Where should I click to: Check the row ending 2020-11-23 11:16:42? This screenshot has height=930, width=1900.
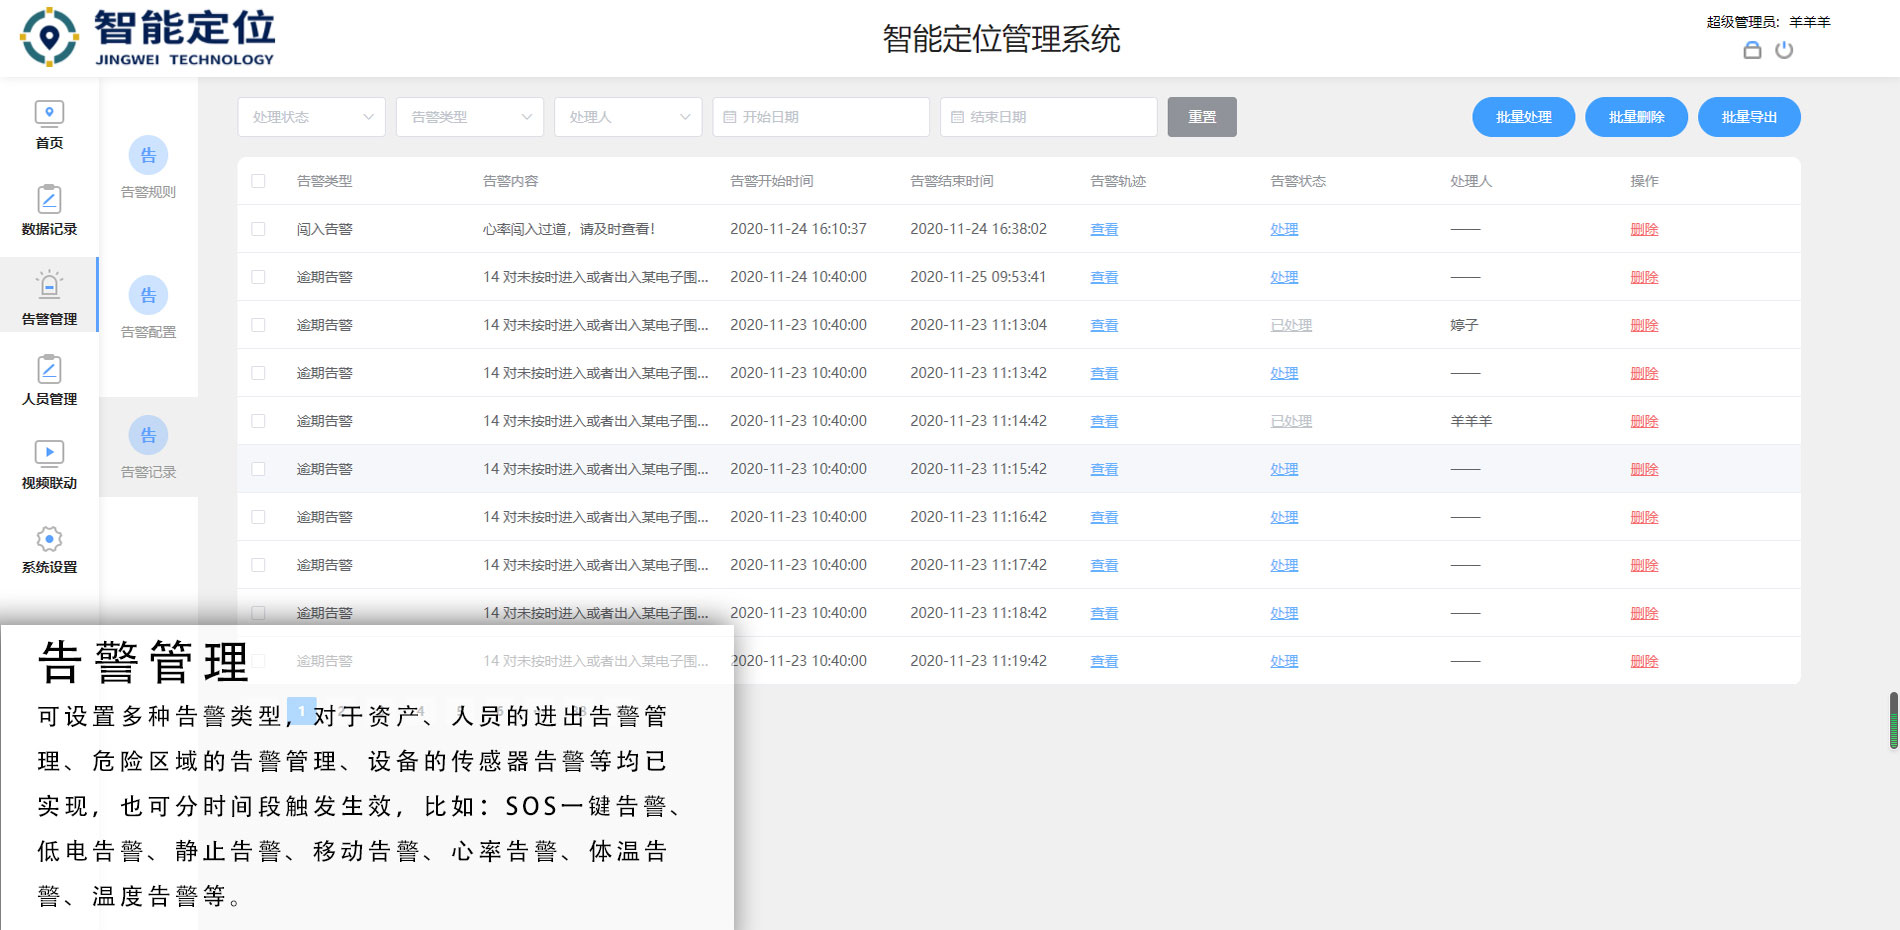point(258,517)
